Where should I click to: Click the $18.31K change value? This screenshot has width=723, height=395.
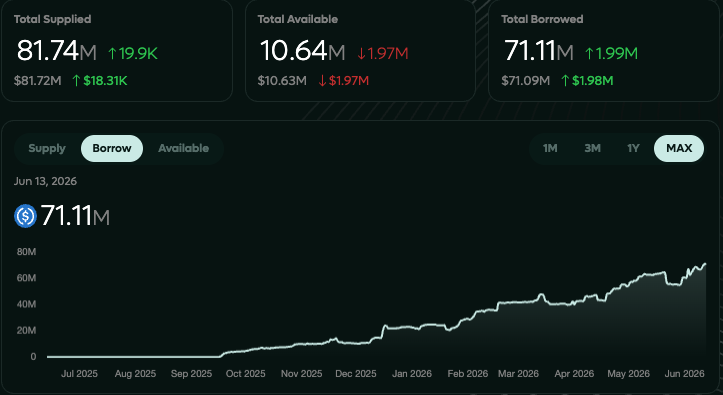pyautogui.click(x=105, y=81)
